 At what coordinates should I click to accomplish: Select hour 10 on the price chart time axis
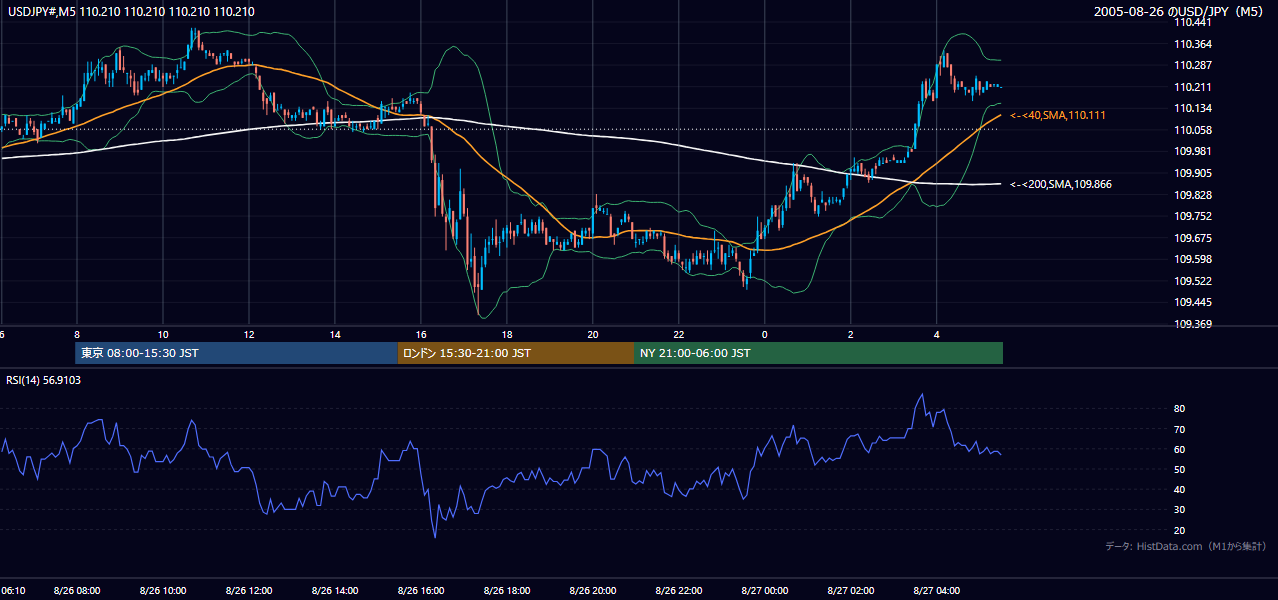162,334
